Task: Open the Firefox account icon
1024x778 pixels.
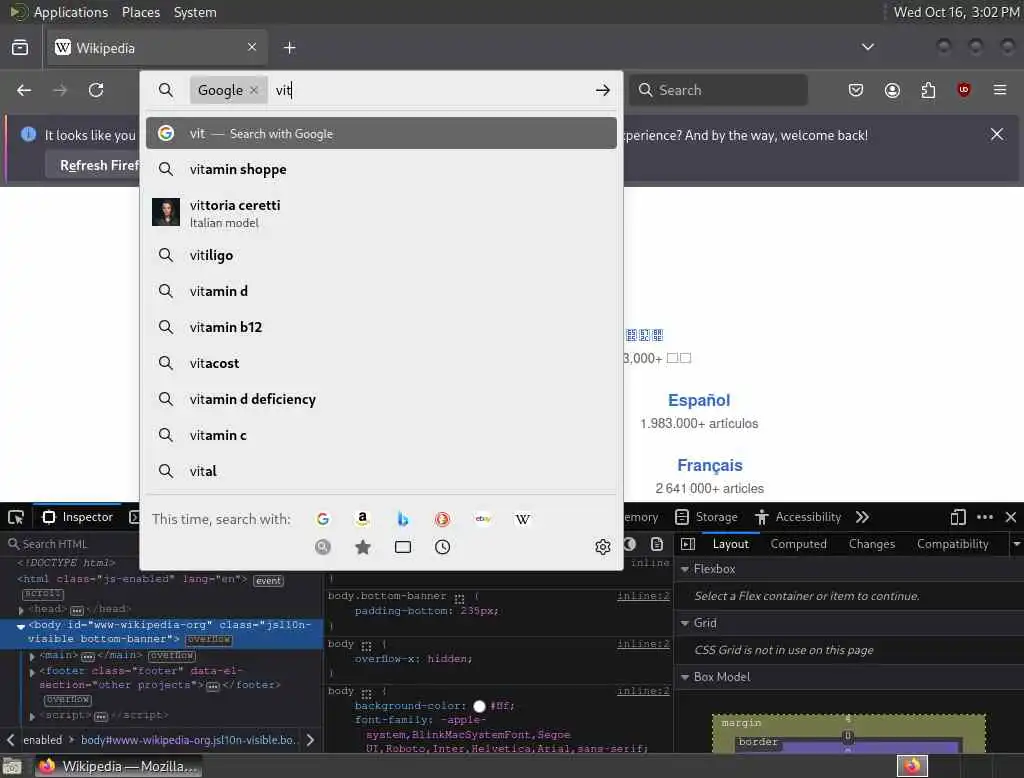Action: tap(892, 90)
